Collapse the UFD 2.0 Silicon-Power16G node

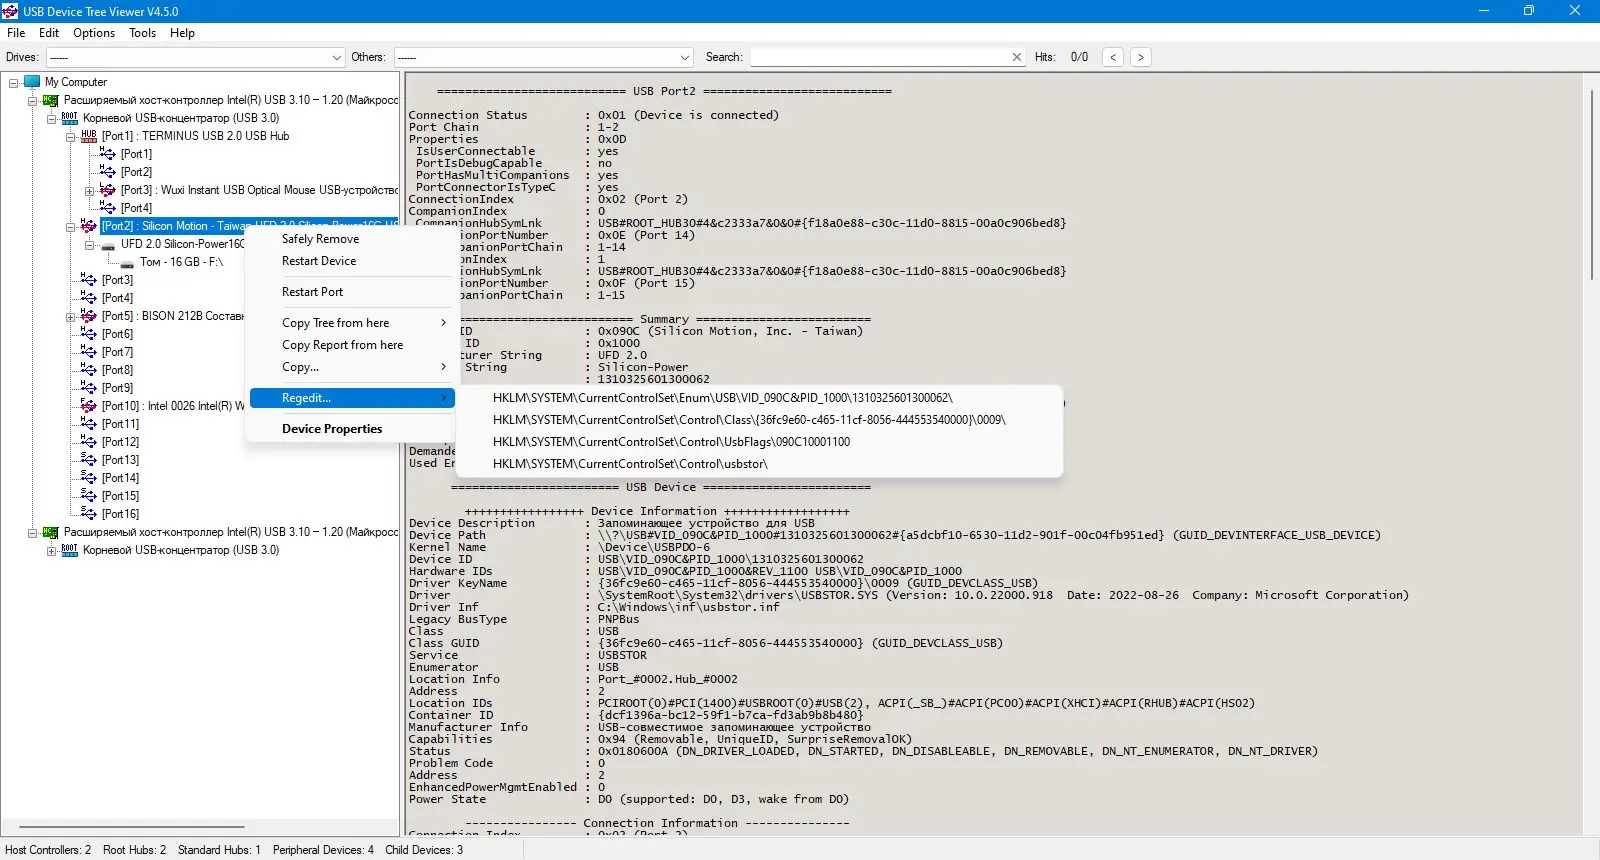[90, 245]
